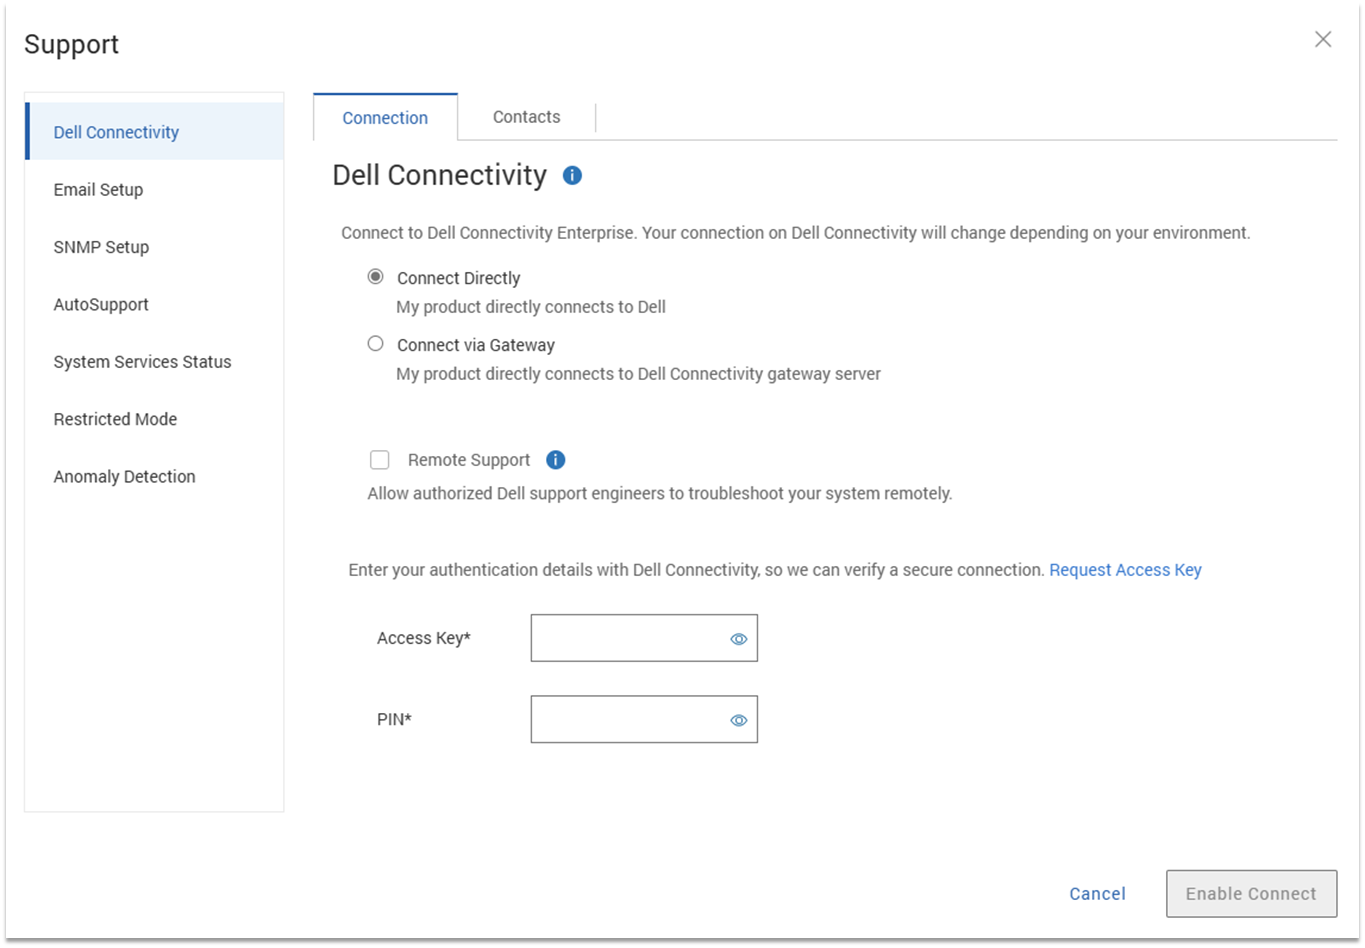Reveal the PIN using eye icon
This screenshot has height=948, width=1365.
(x=739, y=720)
